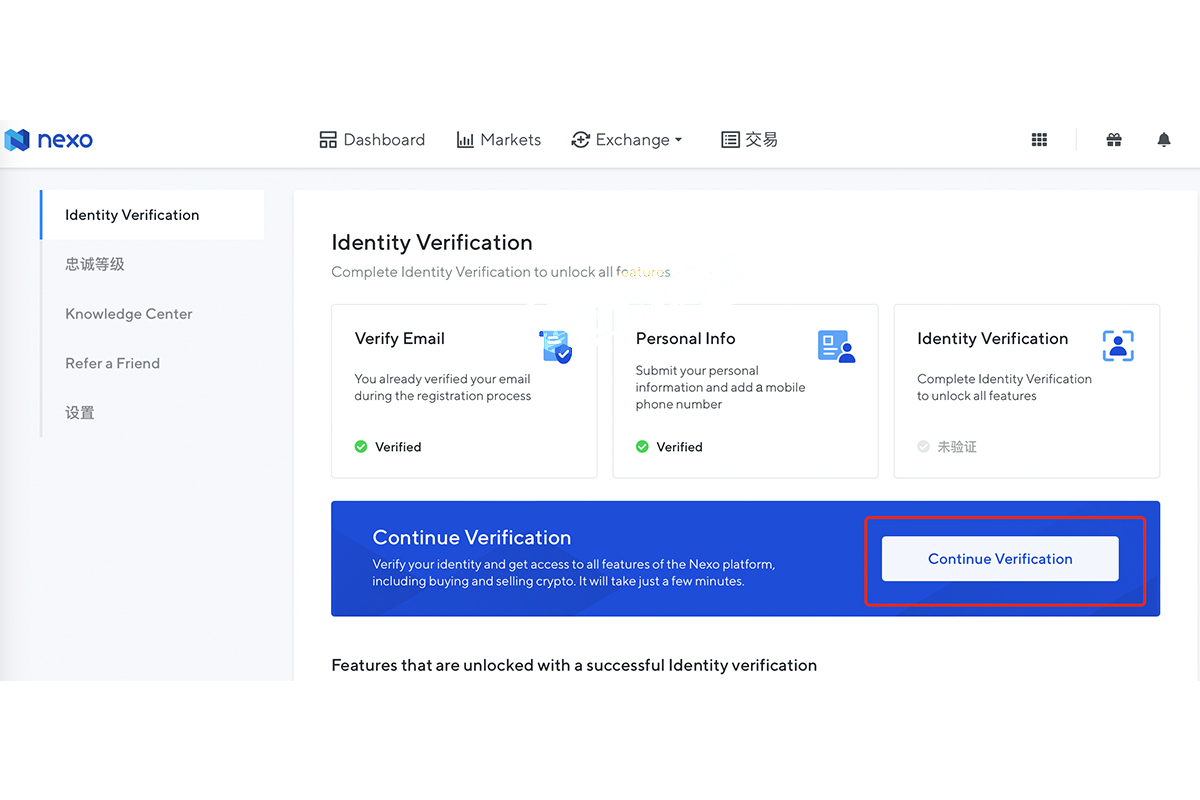
Task: Click the Verify Email envelope shield icon
Action: [x=556, y=346]
